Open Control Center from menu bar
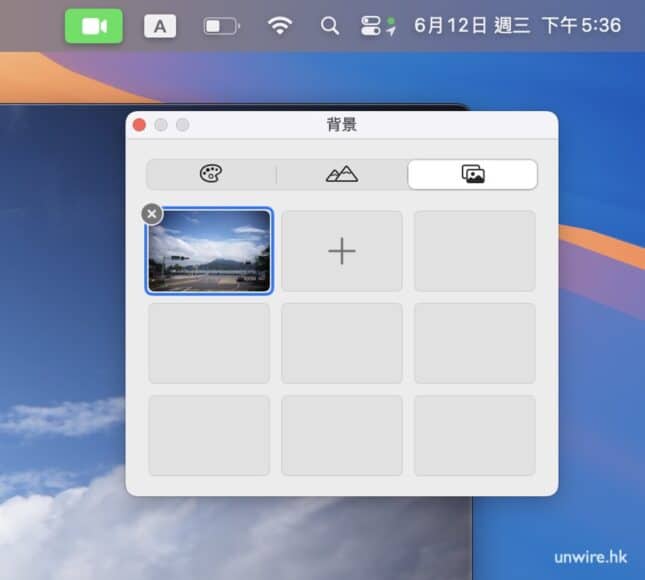The height and width of the screenshot is (580, 645). click(378, 26)
